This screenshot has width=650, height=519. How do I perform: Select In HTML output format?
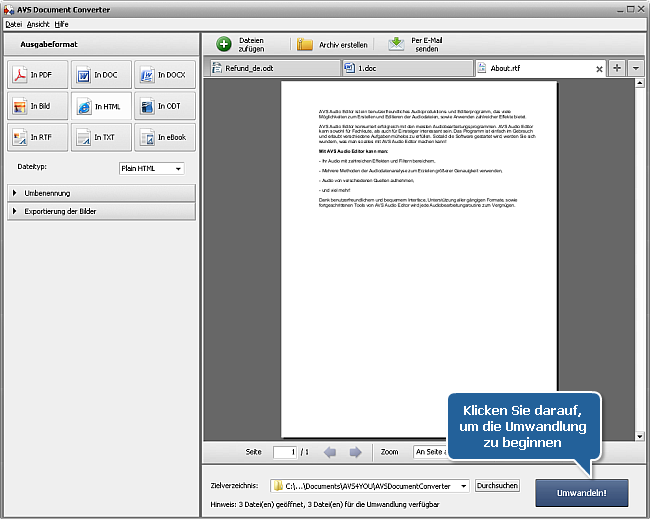pyautogui.click(x=101, y=106)
